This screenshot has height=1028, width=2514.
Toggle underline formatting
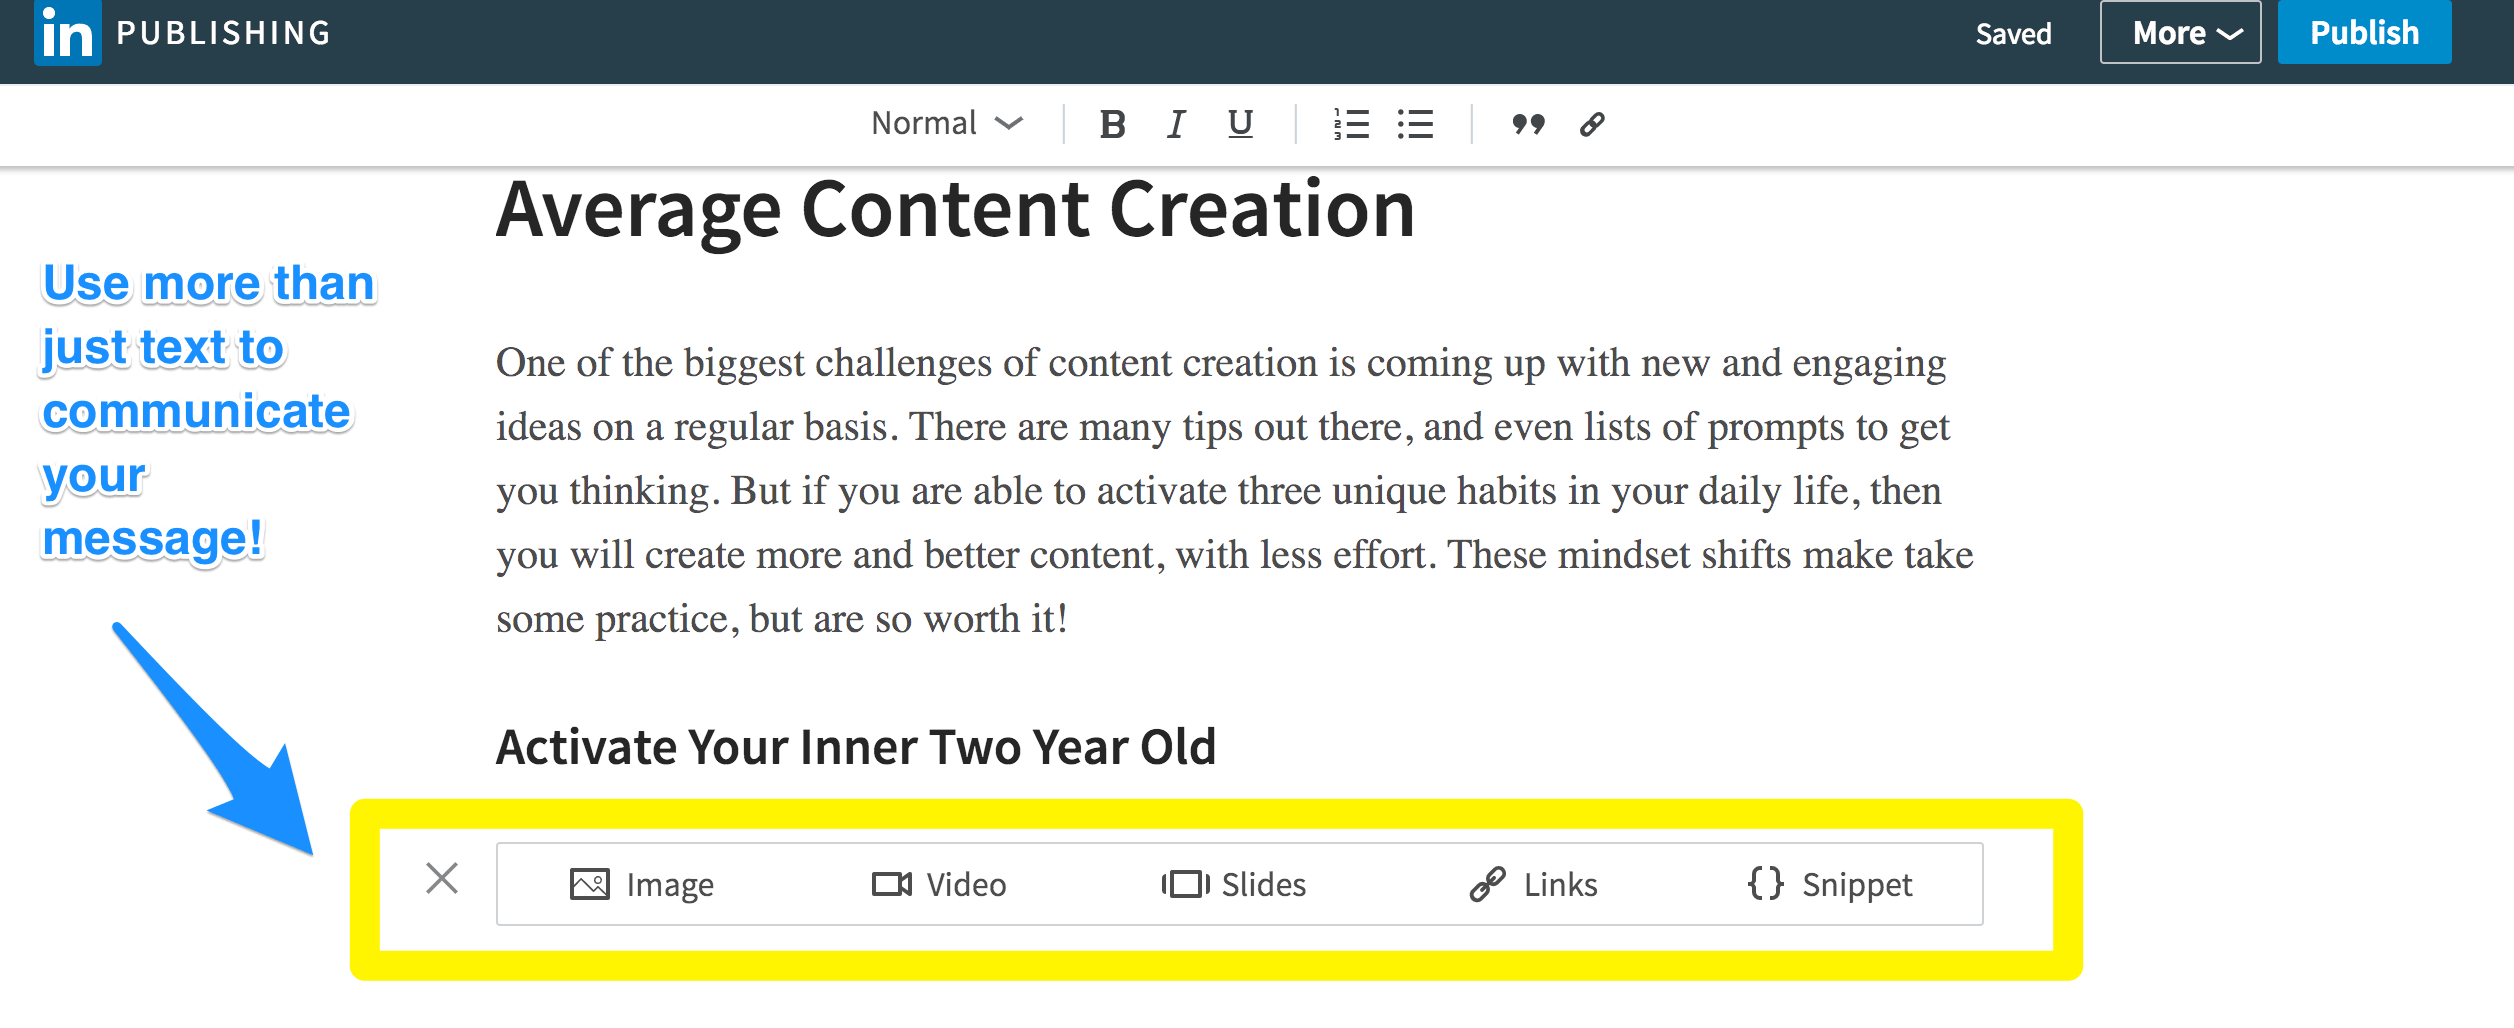(1240, 124)
